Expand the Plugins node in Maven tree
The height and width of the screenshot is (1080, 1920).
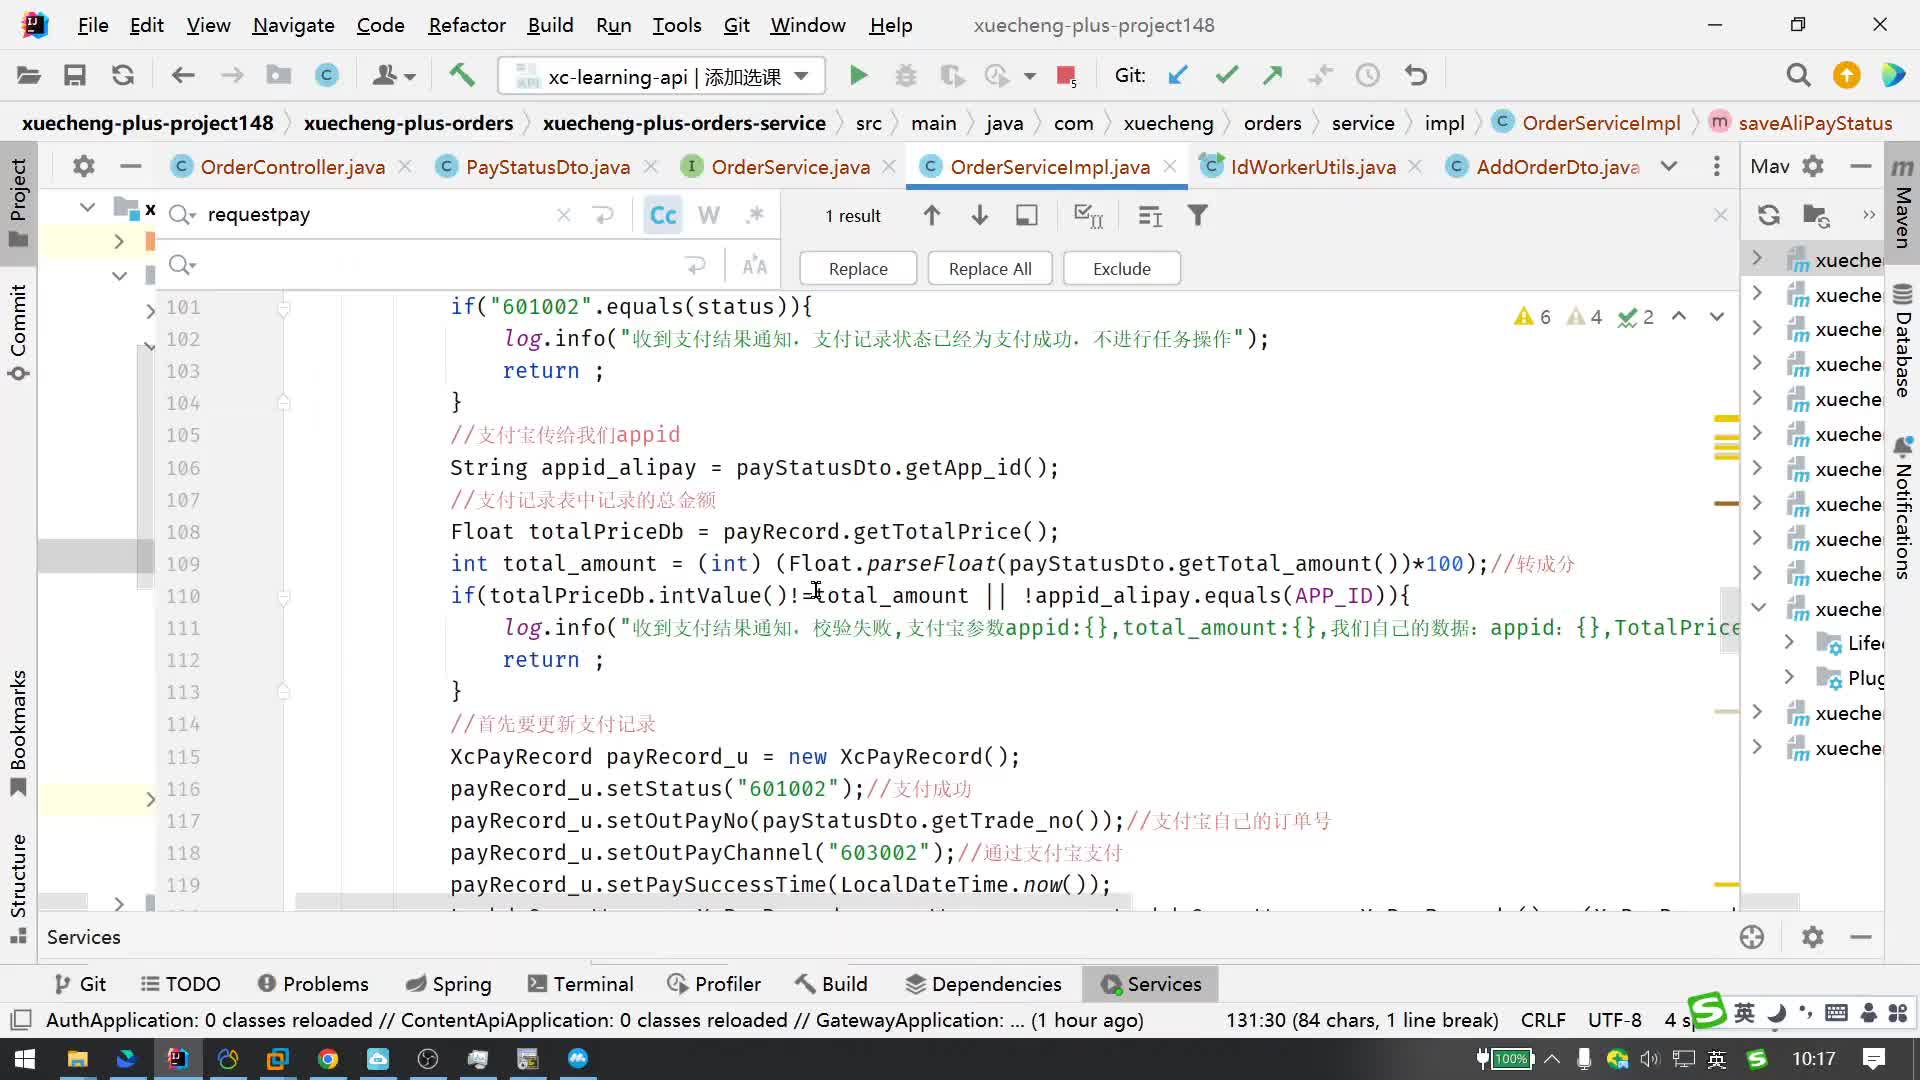(x=1790, y=677)
